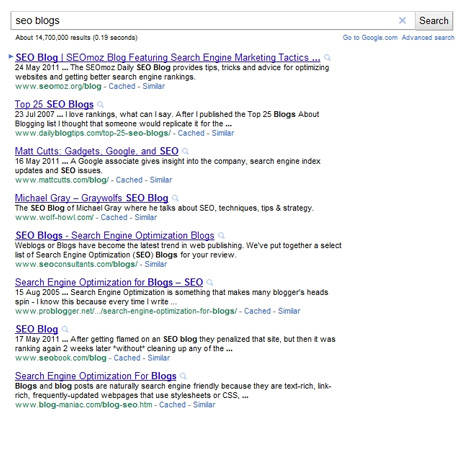Open 'Search Engine Optimization for Blogs – SEO' result
The width and height of the screenshot is (467, 463).
click(109, 282)
